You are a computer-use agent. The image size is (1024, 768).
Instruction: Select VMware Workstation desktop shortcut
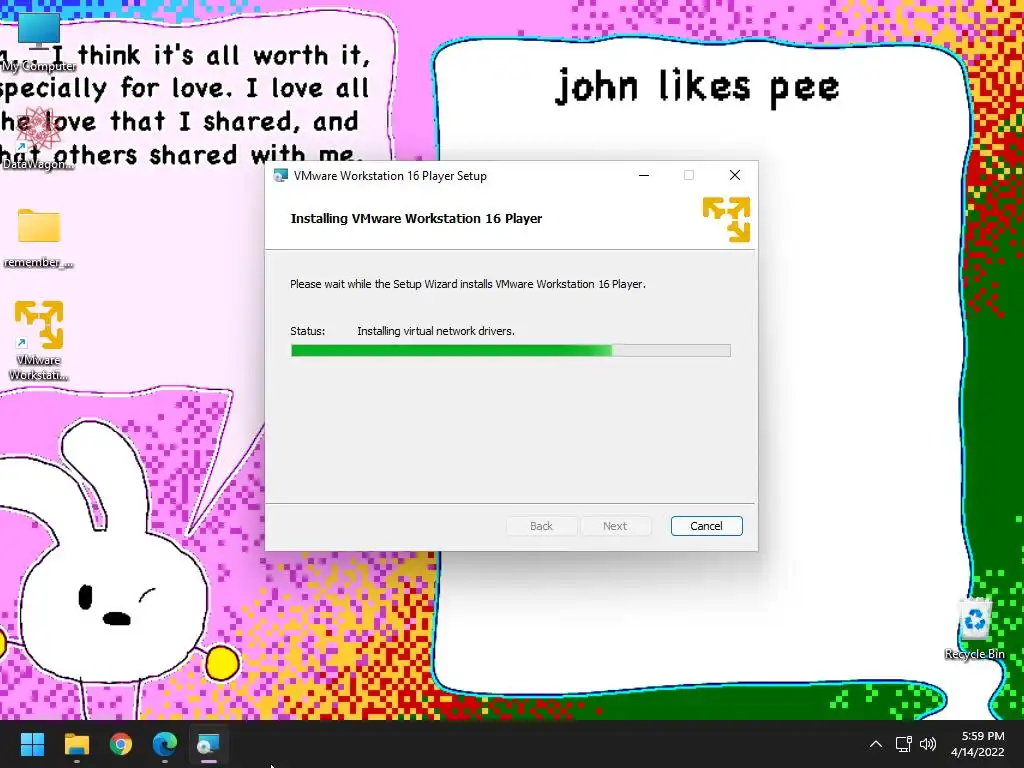click(39, 341)
